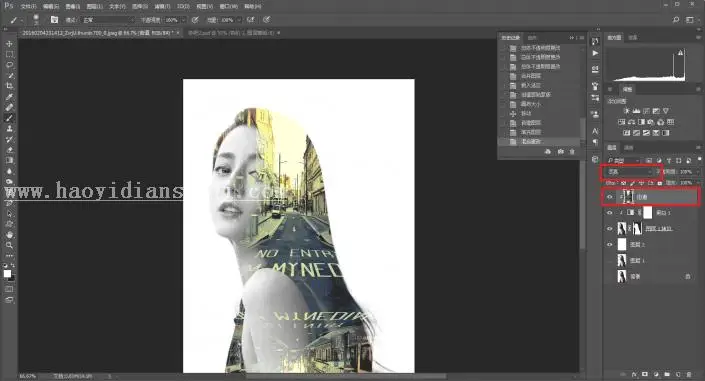Click the foreground color swatch
The height and width of the screenshot is (381, 705).
click(7, 273)
